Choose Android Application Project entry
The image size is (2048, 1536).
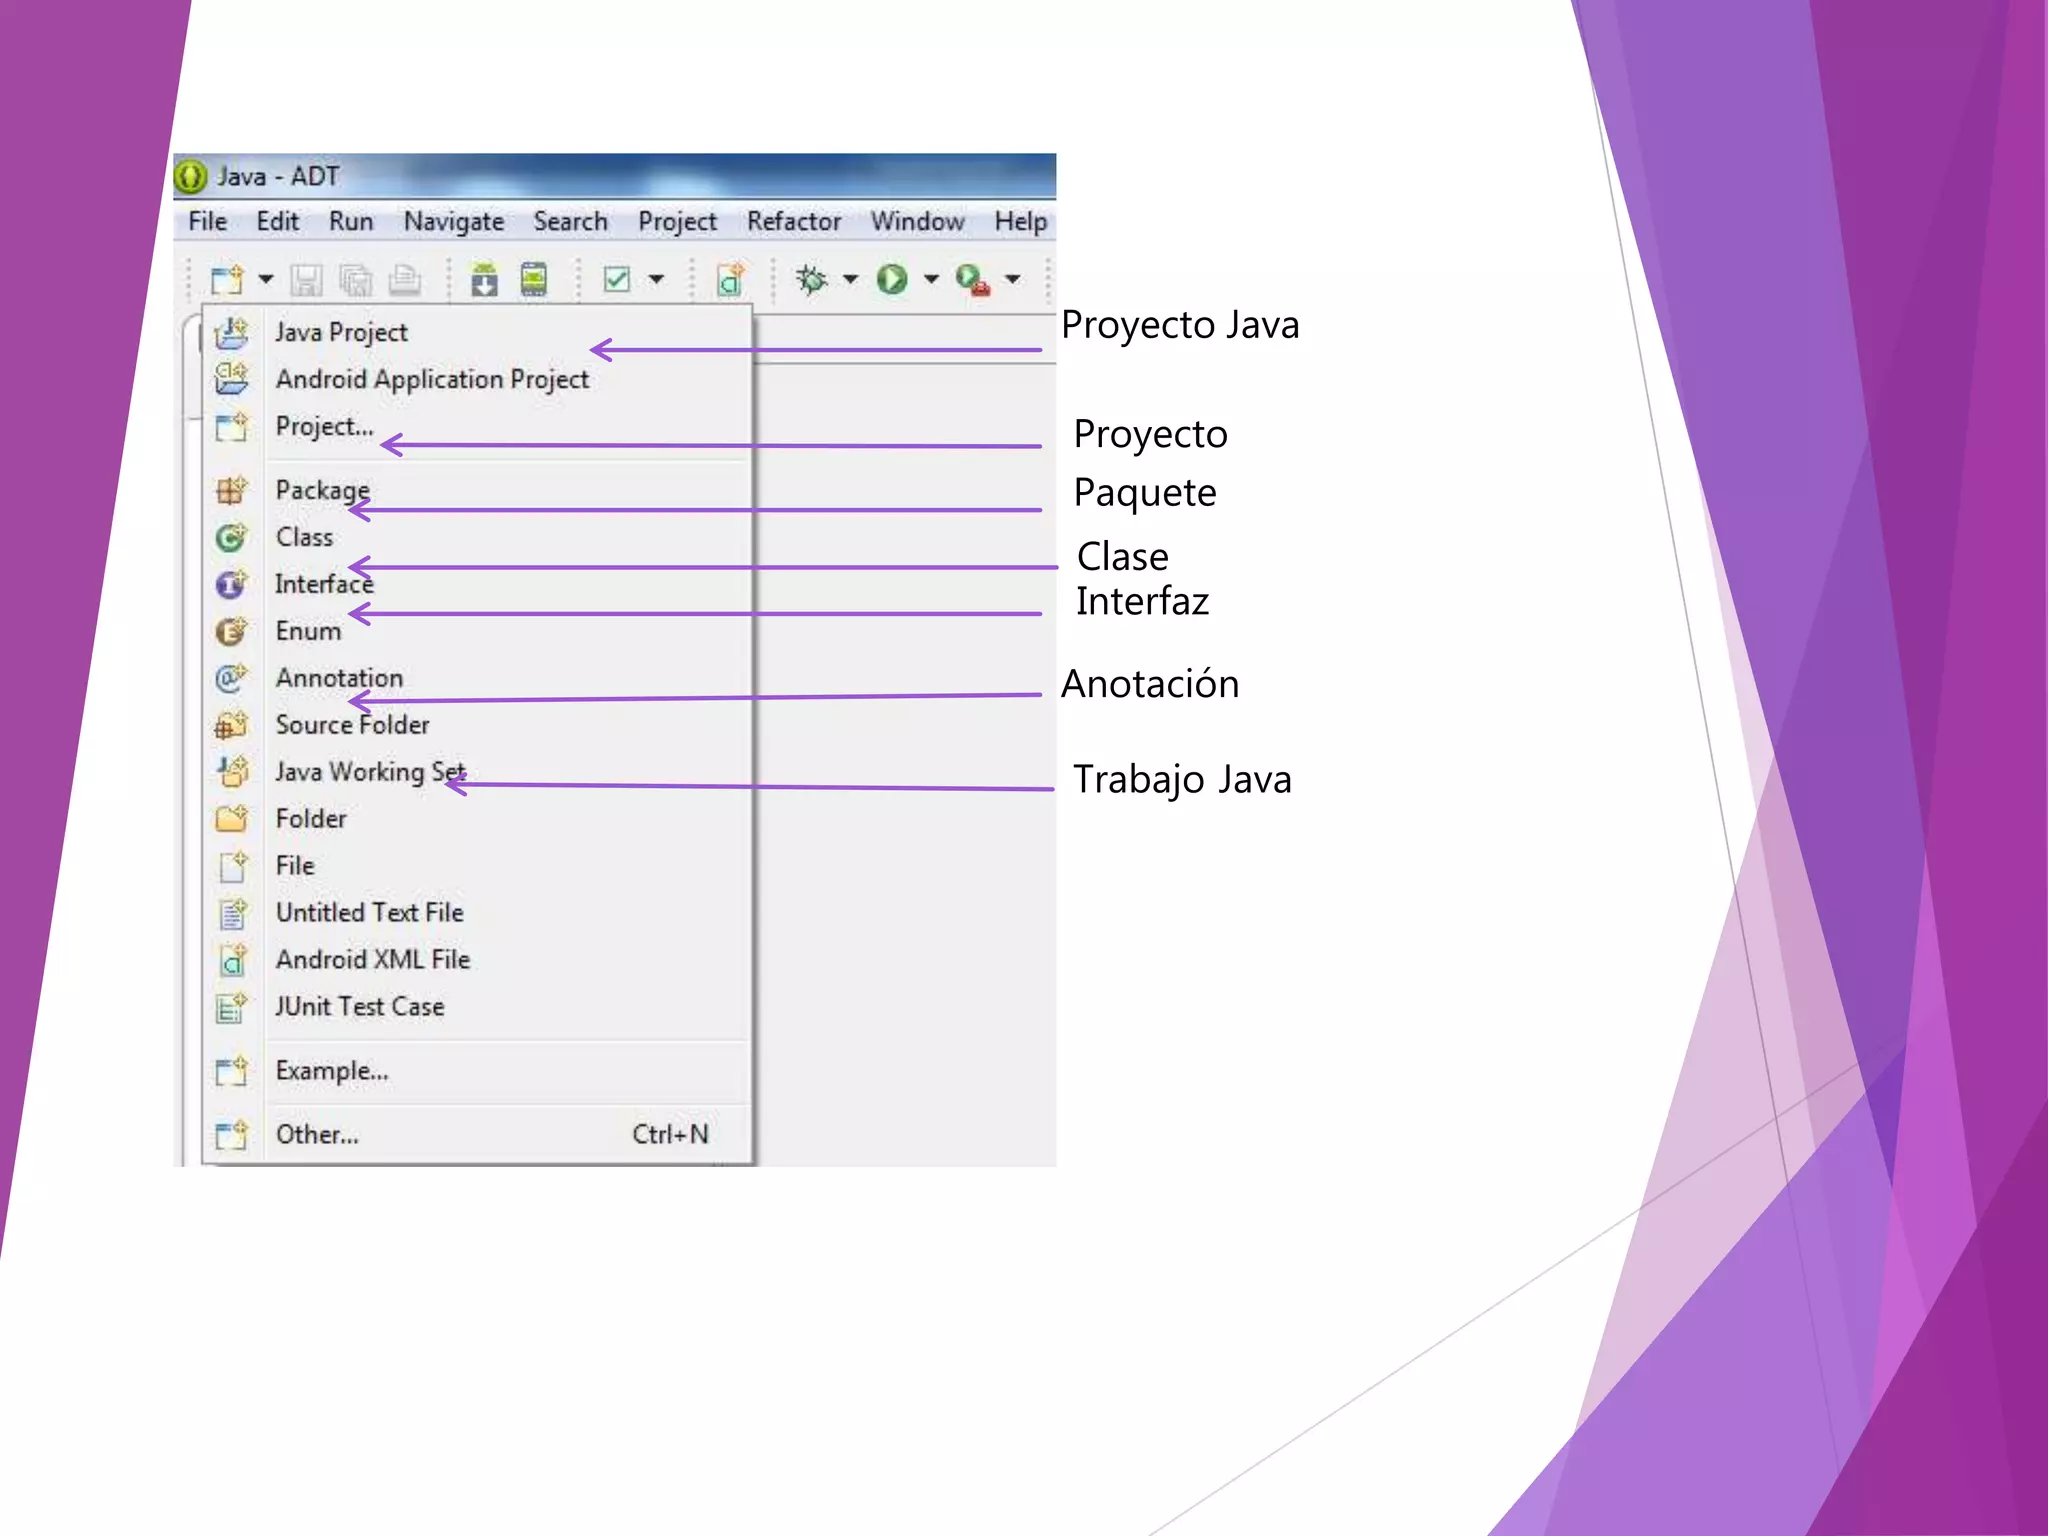(x=477, y=379)
